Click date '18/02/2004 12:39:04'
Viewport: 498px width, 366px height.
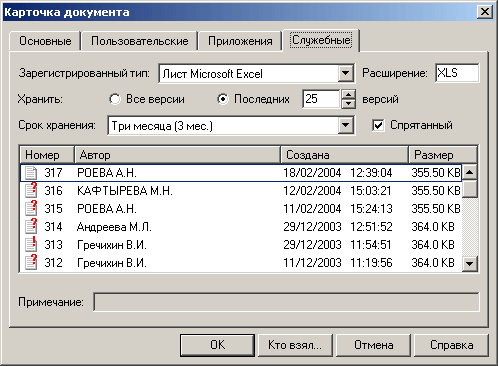[338, 173]
